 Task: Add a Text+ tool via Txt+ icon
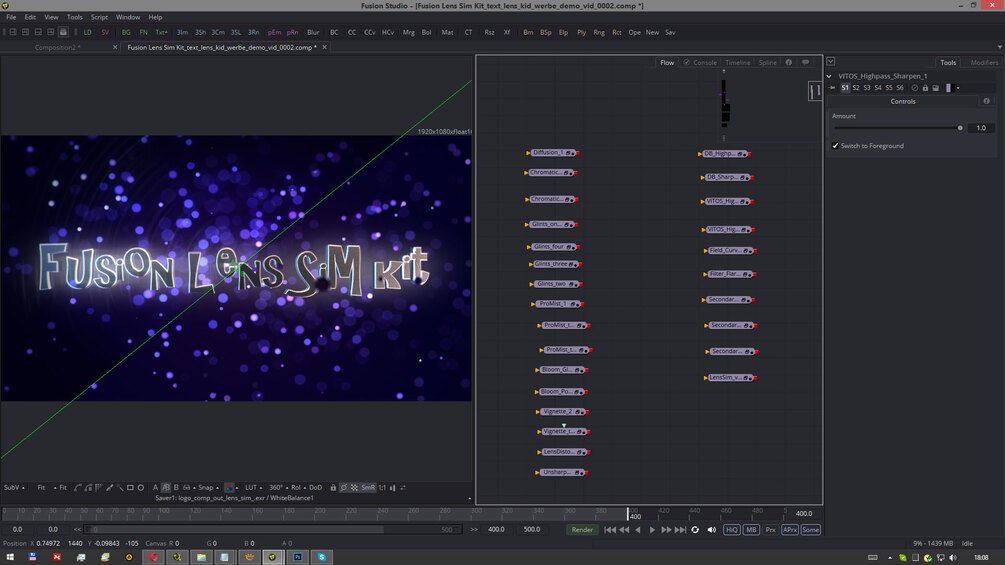click(x=162, y=32)
